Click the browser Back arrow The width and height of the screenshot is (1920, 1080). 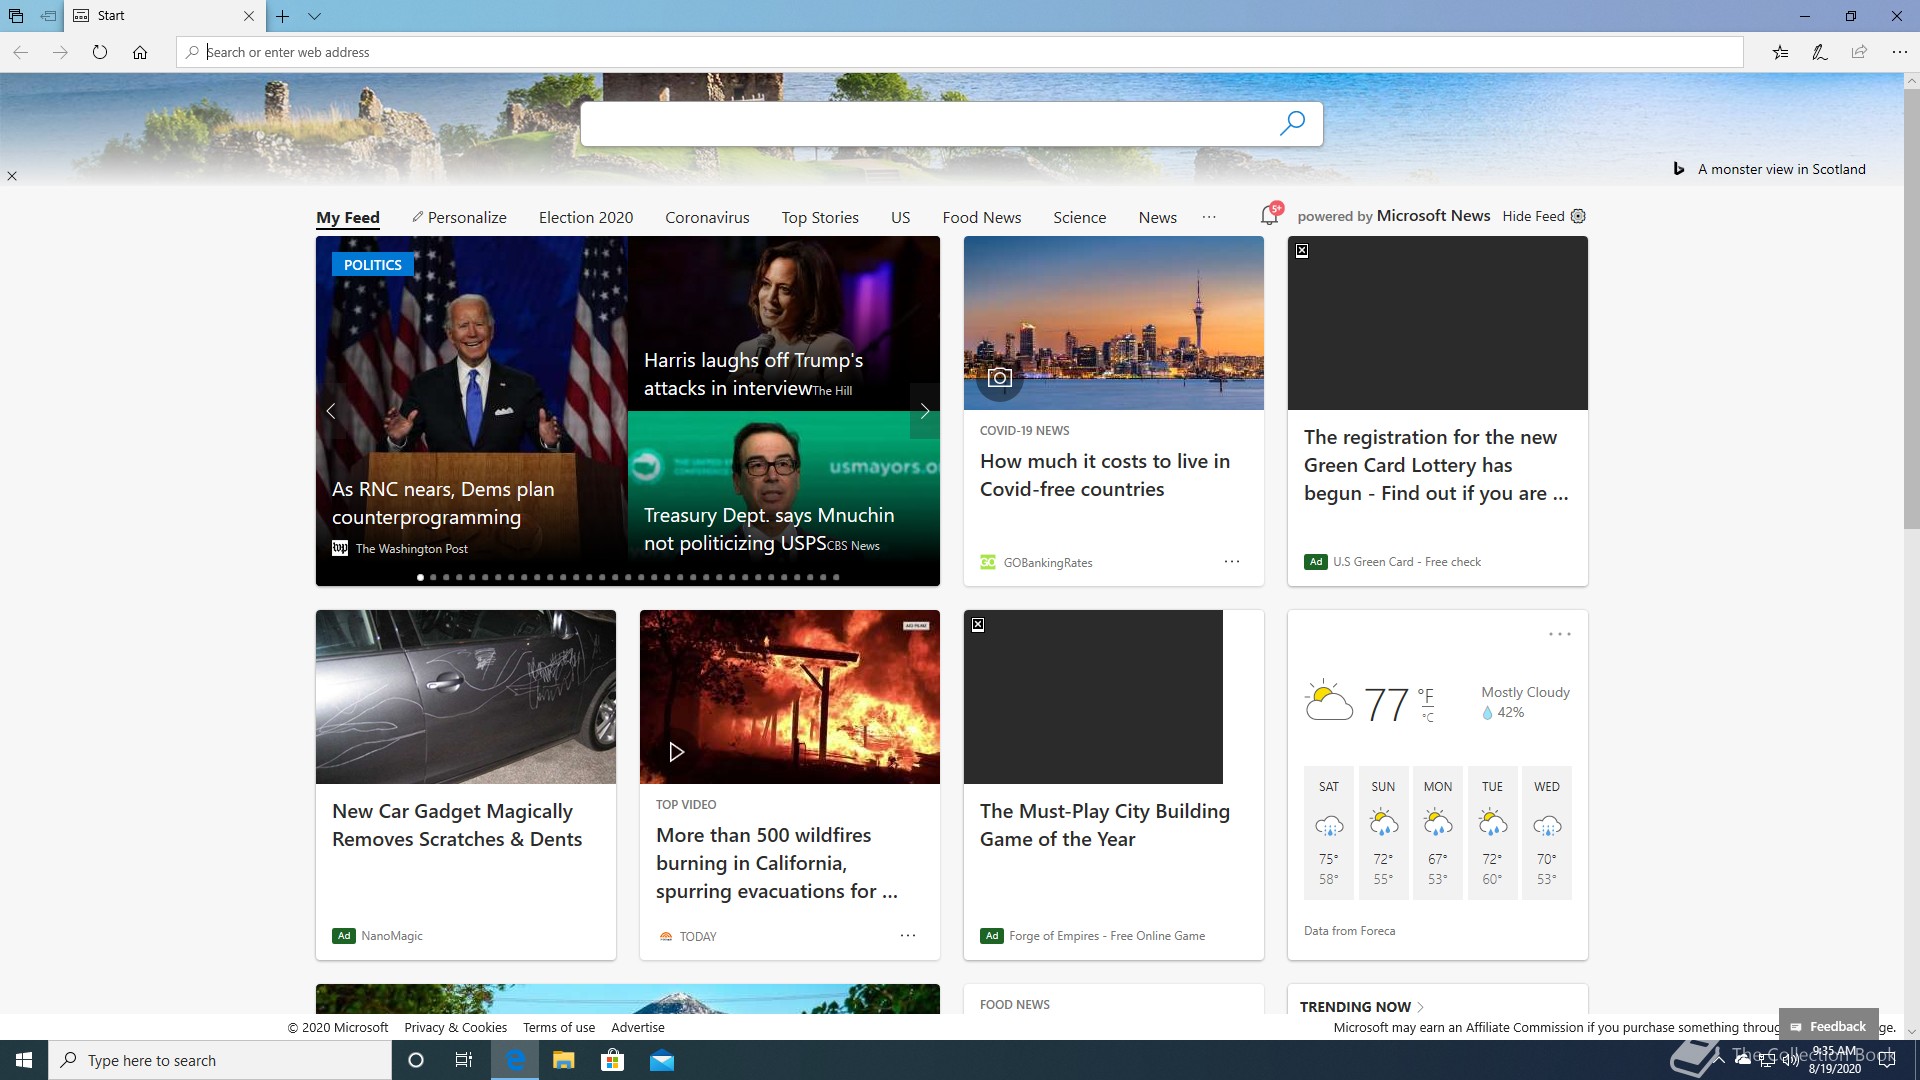(20, 52)
